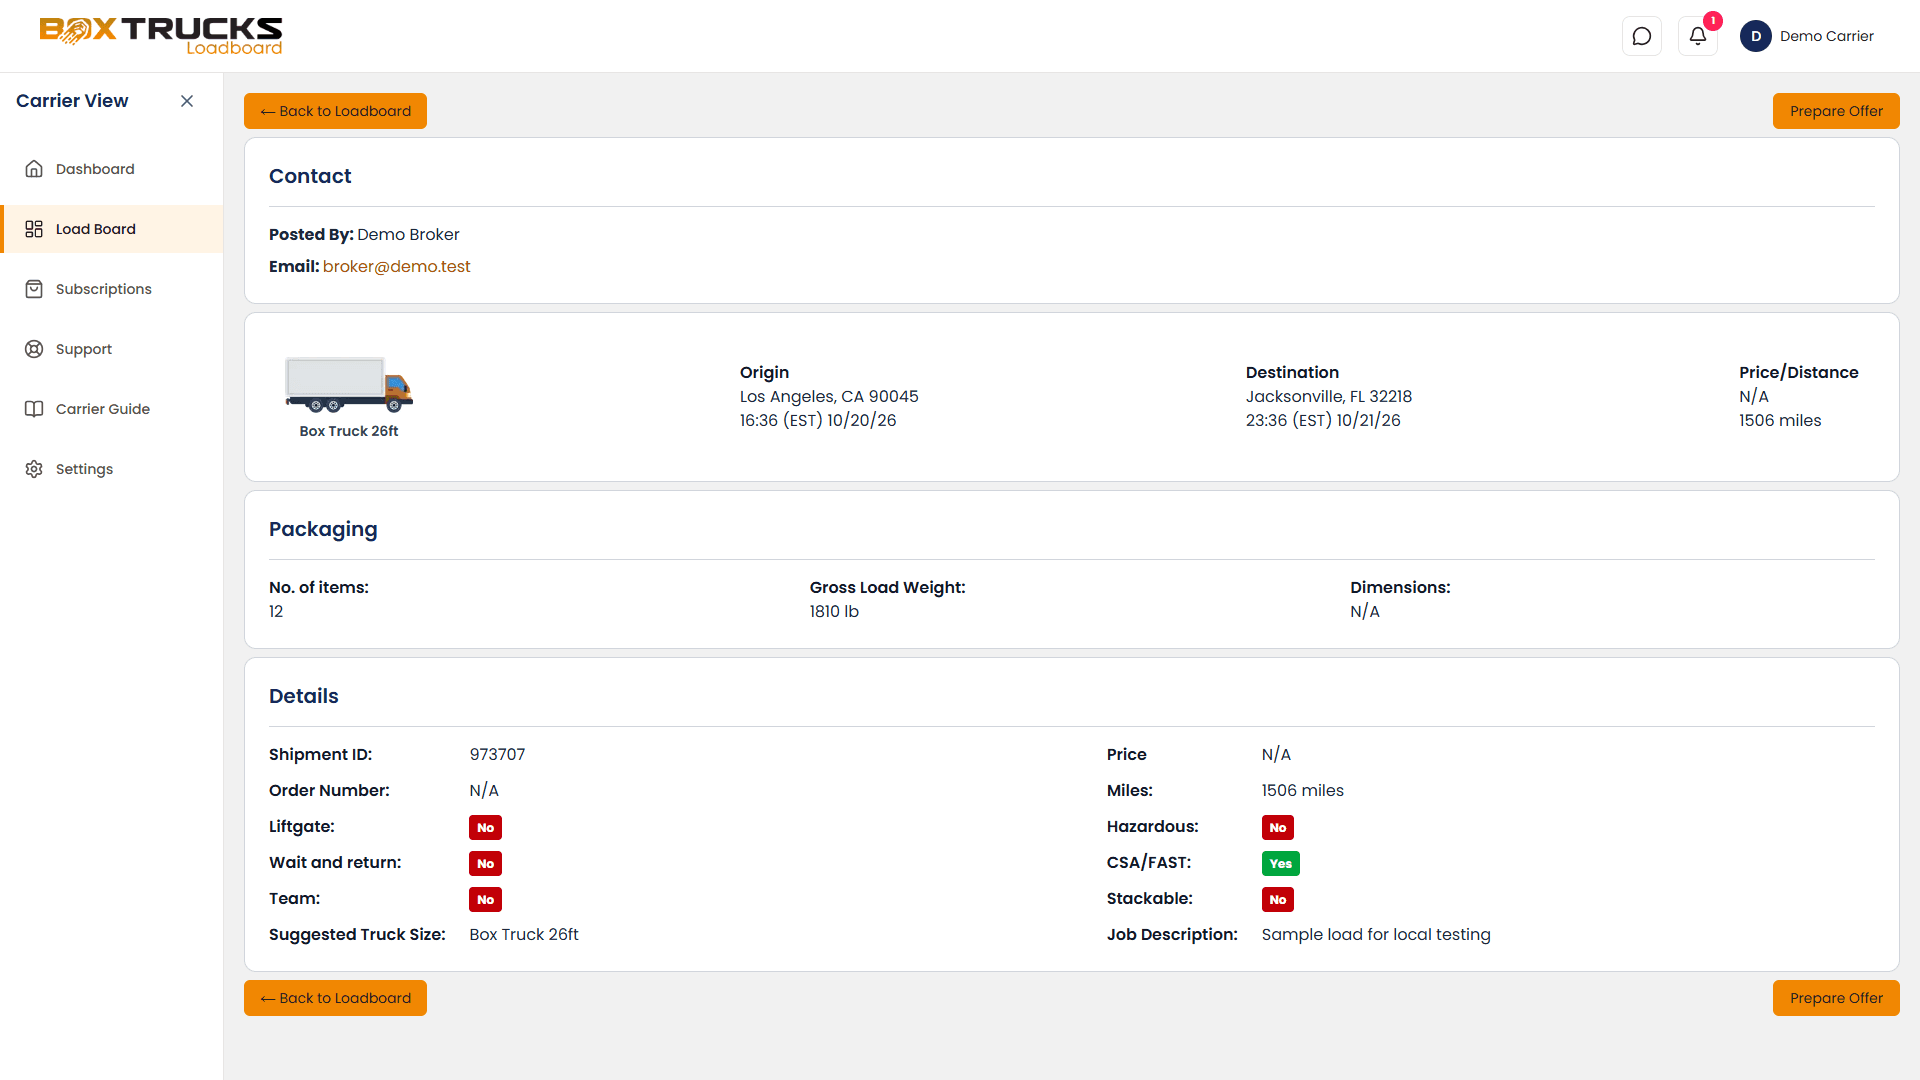Click destination Jacksonville, FL 32218
This screenshot has width=1920, height=1080.
pyautogui.click(x=1329, y=396)
